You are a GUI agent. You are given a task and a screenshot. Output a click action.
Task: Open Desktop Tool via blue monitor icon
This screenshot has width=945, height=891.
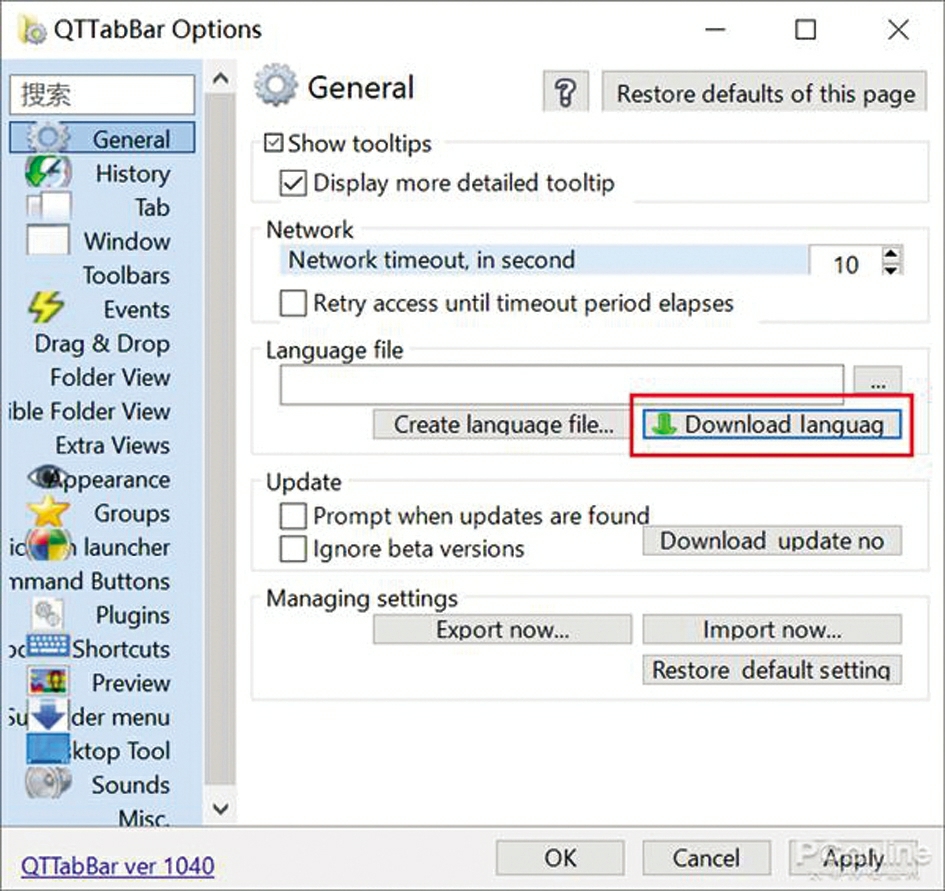(x=48, y=749)
